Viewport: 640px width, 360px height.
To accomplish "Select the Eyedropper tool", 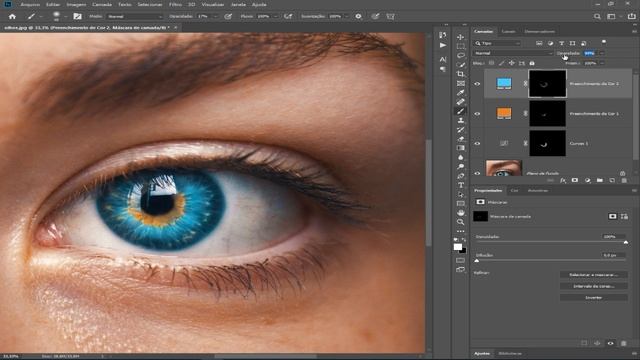I will pos(460,93).
